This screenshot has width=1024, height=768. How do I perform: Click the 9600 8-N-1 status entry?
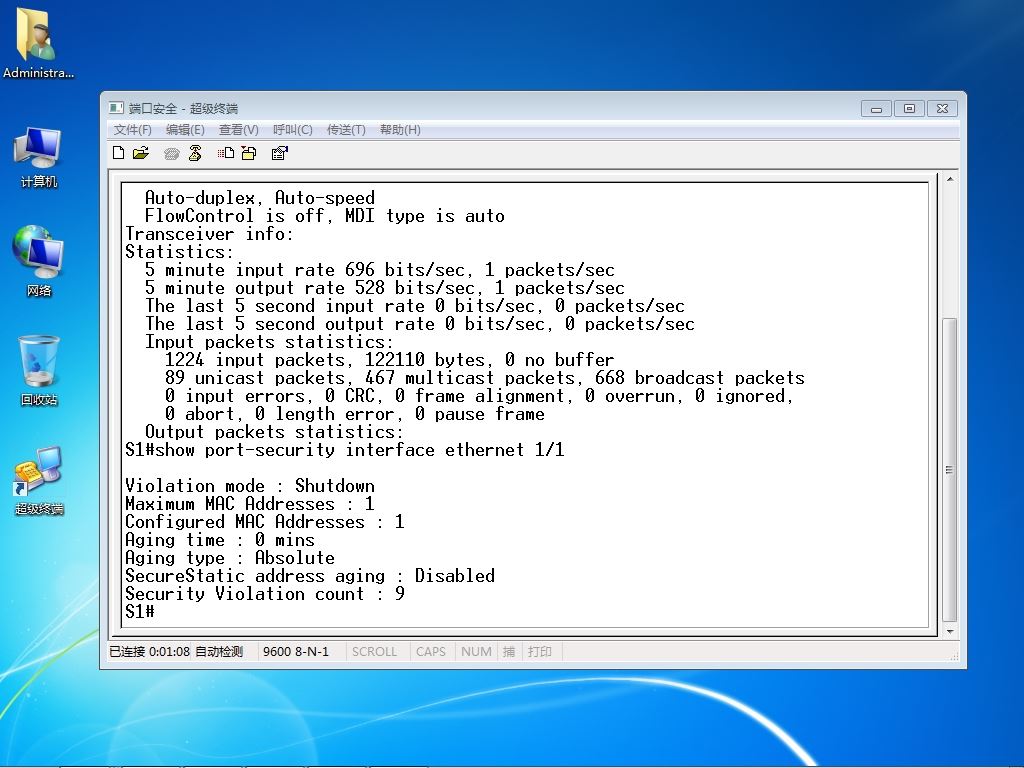296,651
